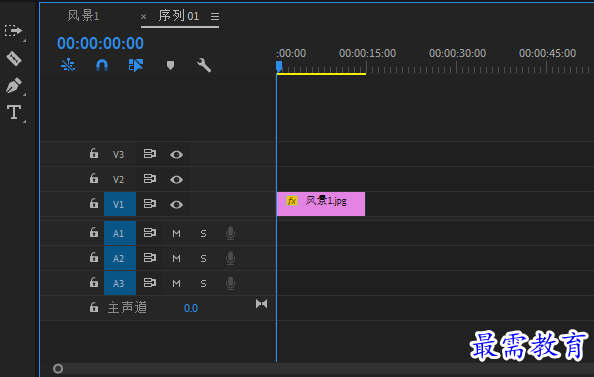This screenshot has height=377, width=594.
Task: Toggle lock on track V1
Action: 94,203
